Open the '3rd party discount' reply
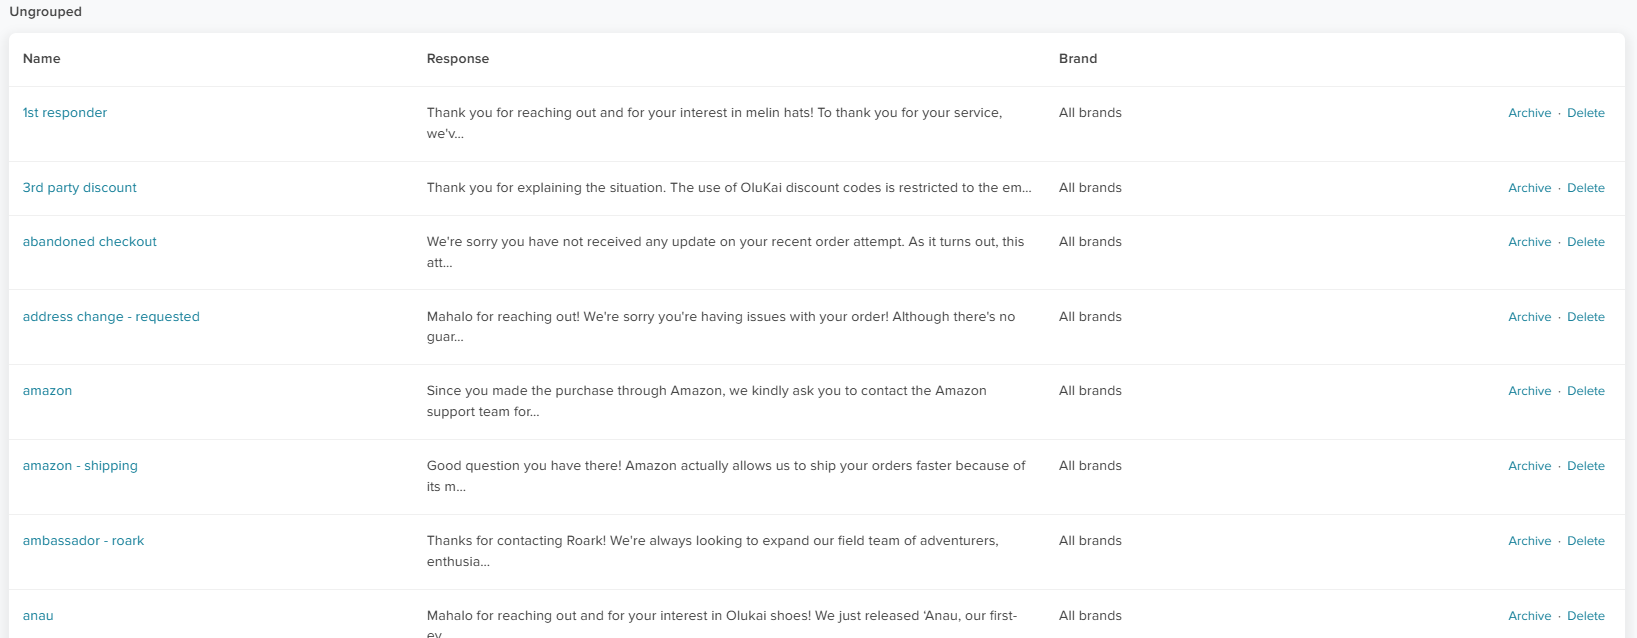The height and width of the screenshot is (638, 1637). pyautogui.click(x=80, y=188)
